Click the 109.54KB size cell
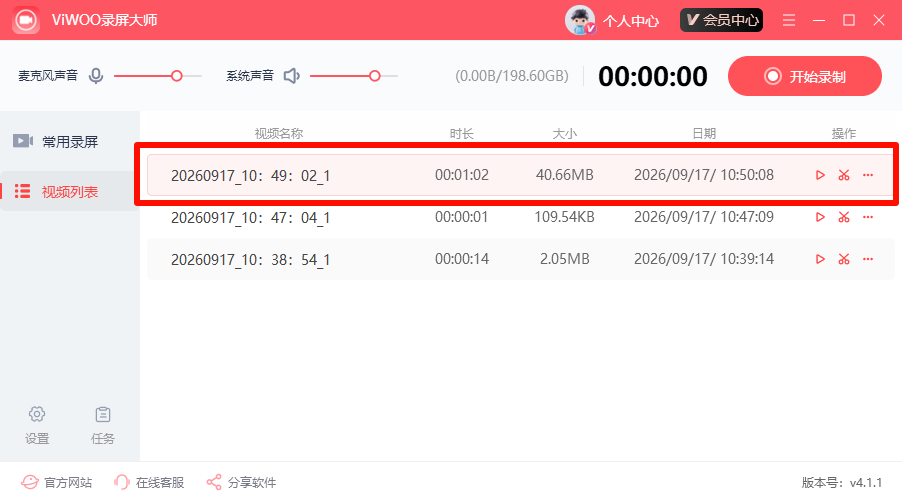This screenshot has height=502, width=902. (564, 217)
